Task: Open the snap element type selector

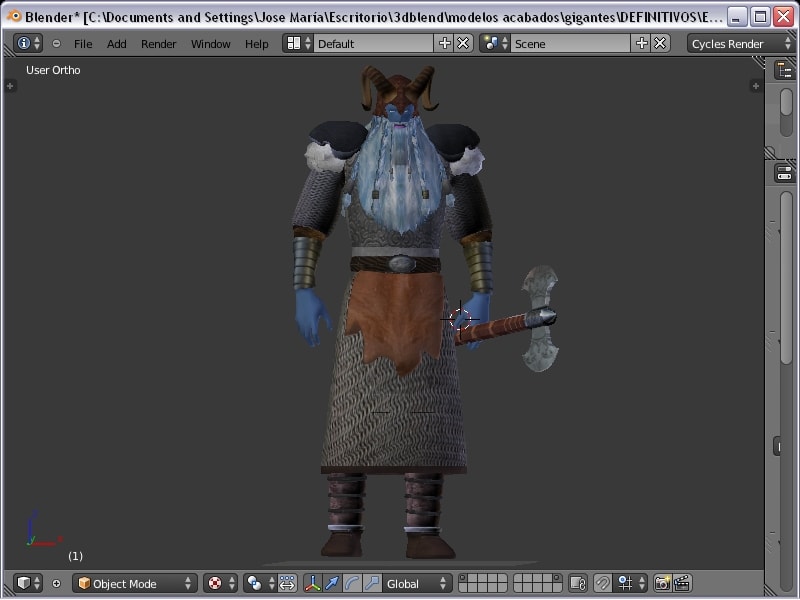Action: (x=630, y=583)
